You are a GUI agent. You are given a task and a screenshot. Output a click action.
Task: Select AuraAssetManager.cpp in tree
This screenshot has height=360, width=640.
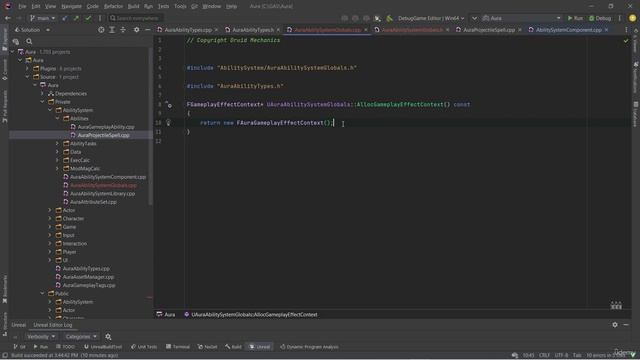88,277
